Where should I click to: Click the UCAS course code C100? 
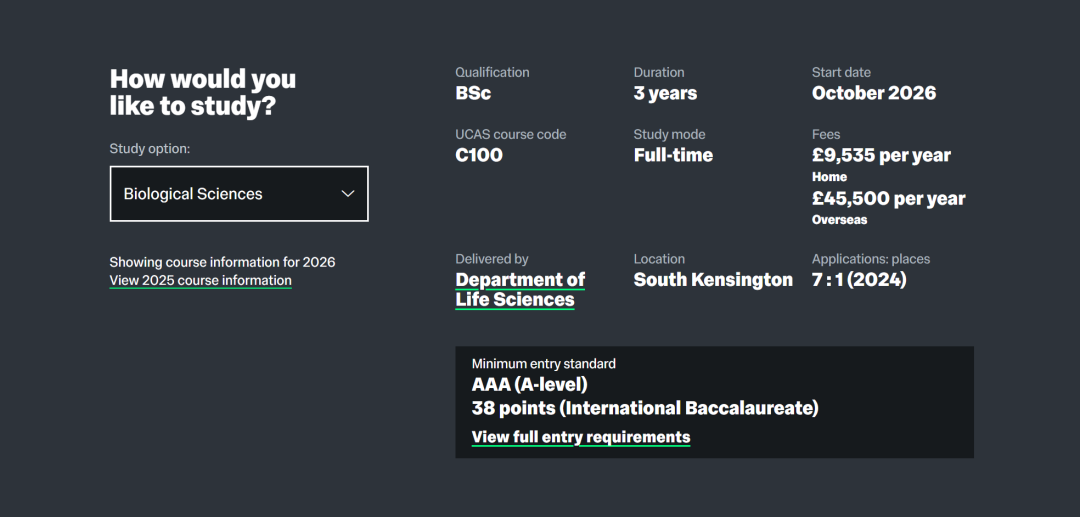tap(479, 155)
